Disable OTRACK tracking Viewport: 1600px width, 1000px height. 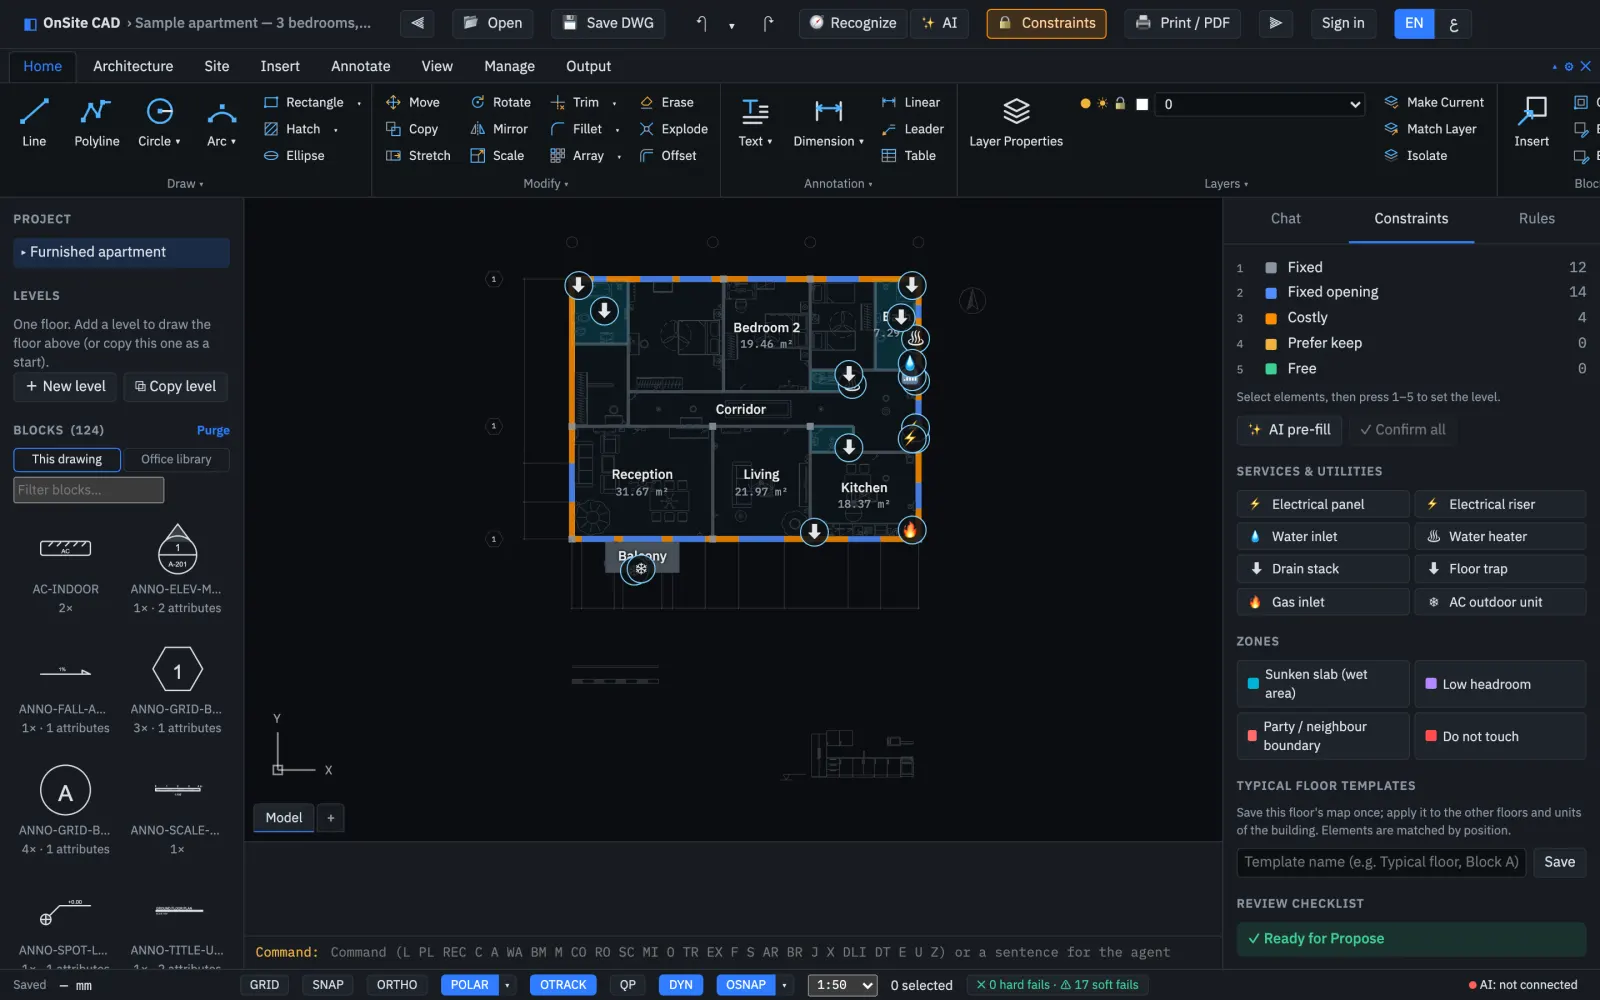(x=563, y=985)
